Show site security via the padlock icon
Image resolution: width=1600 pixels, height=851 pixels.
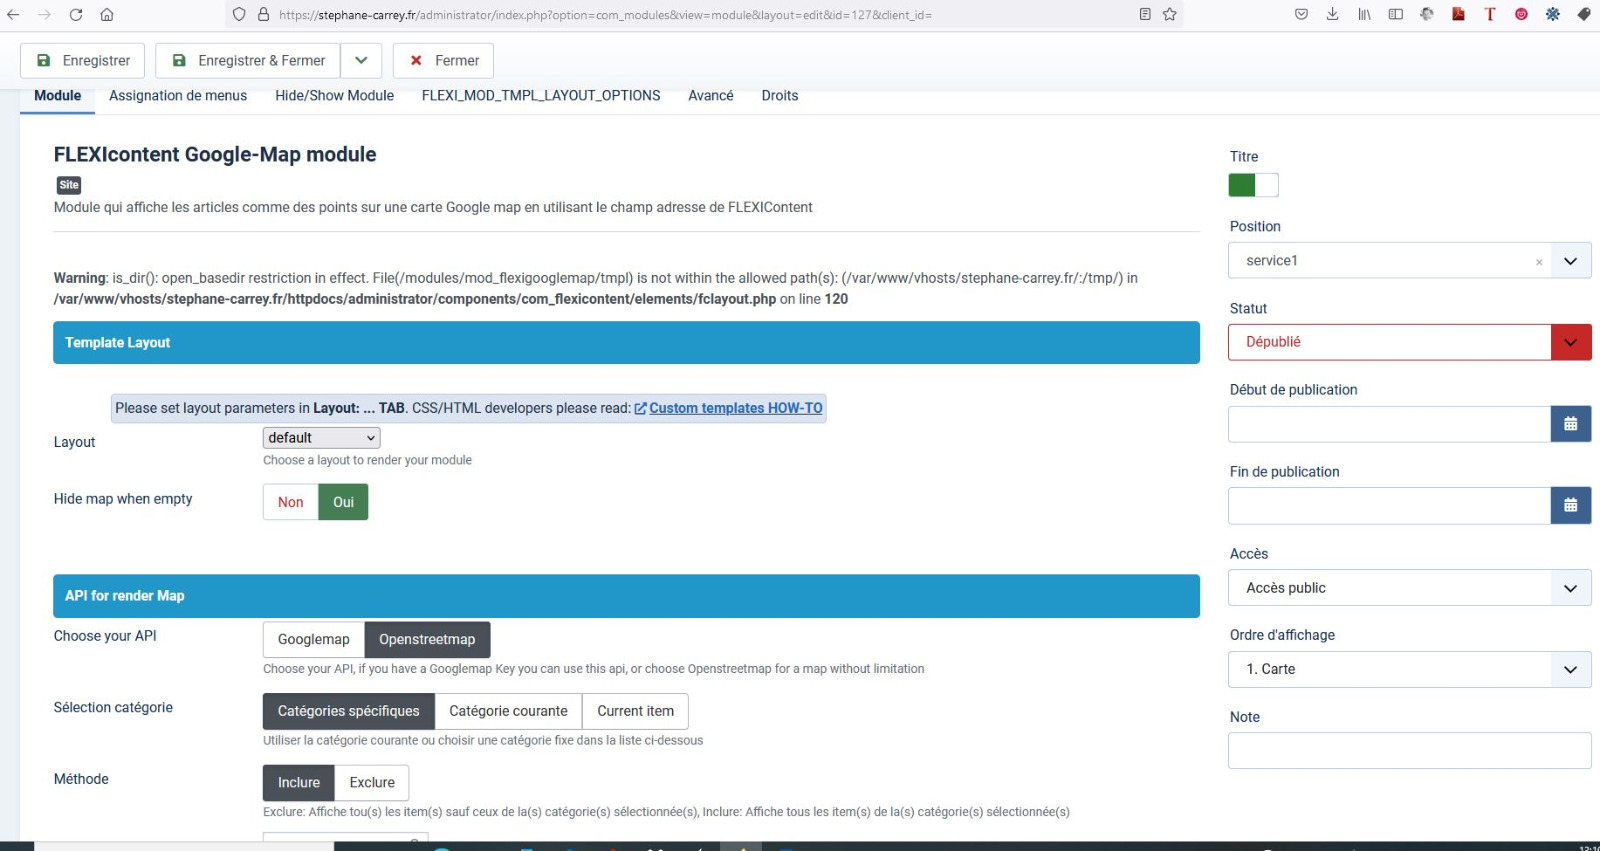[264, 15]
